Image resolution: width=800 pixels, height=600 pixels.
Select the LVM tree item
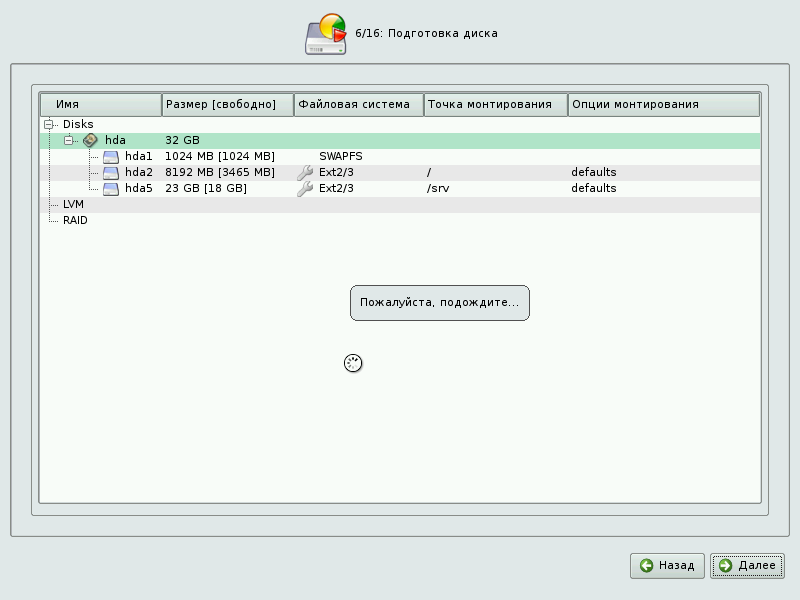[73, 204]
